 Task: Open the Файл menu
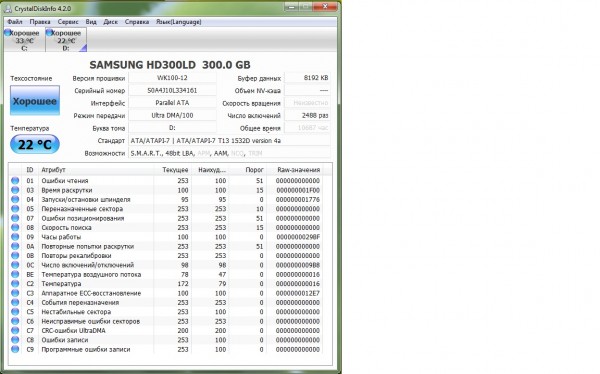(15, 22)
